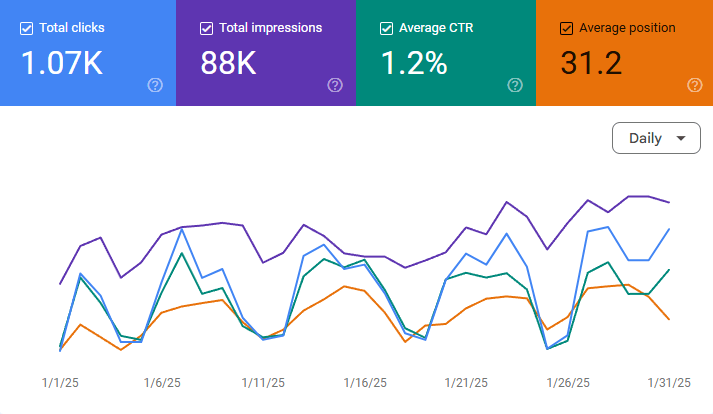The height and width of the screenshot is (414, 713).
Task: Click the 1.07K total clicks value
Action: 62,63
